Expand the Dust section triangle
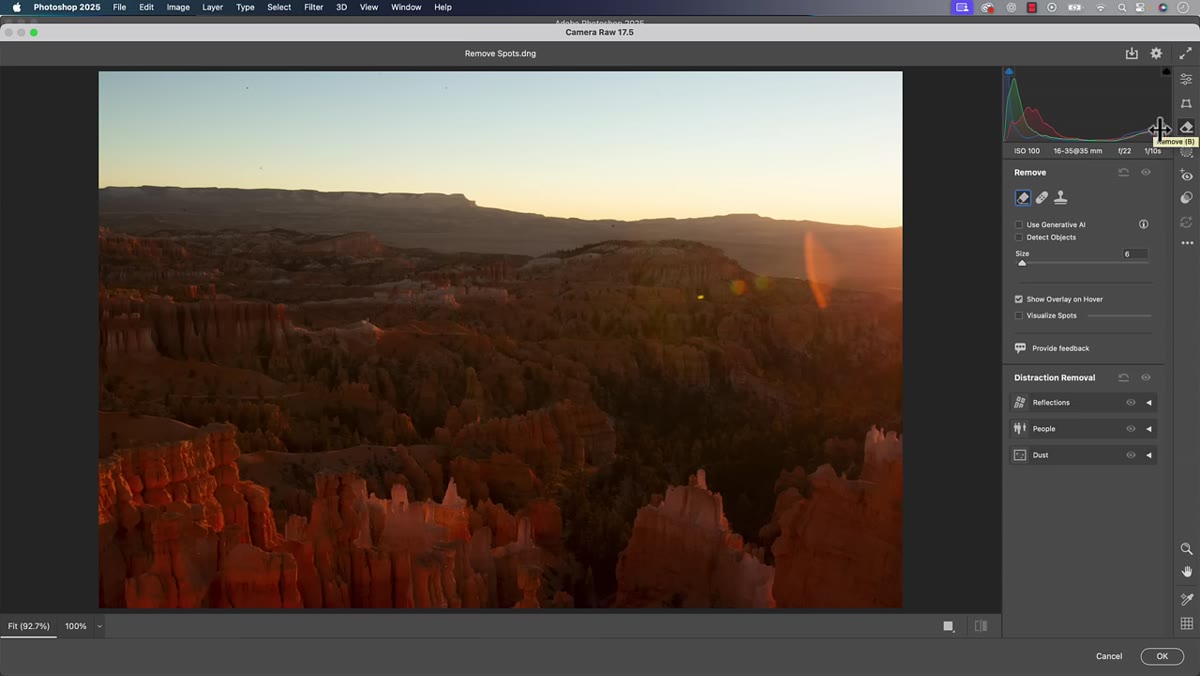Screen dimensions: 1200x676 (1149, 455)
